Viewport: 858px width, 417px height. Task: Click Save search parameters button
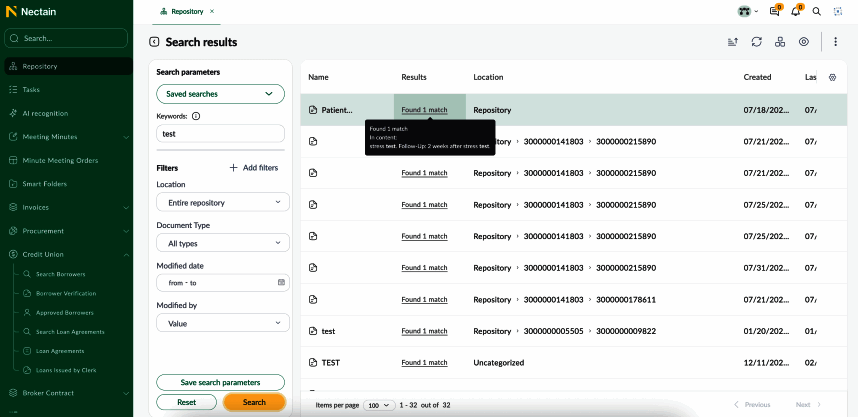click(220, 382)
